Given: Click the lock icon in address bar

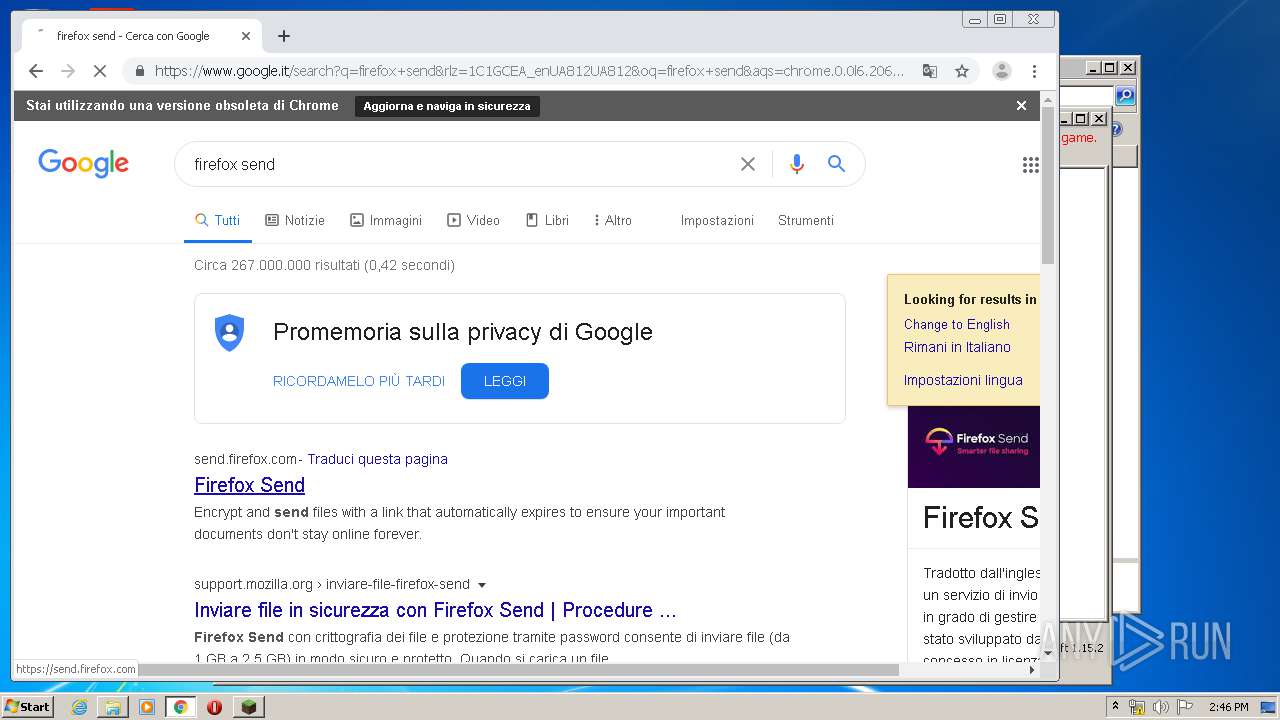Looking at the screenshot, I should (x=139, y=71).
